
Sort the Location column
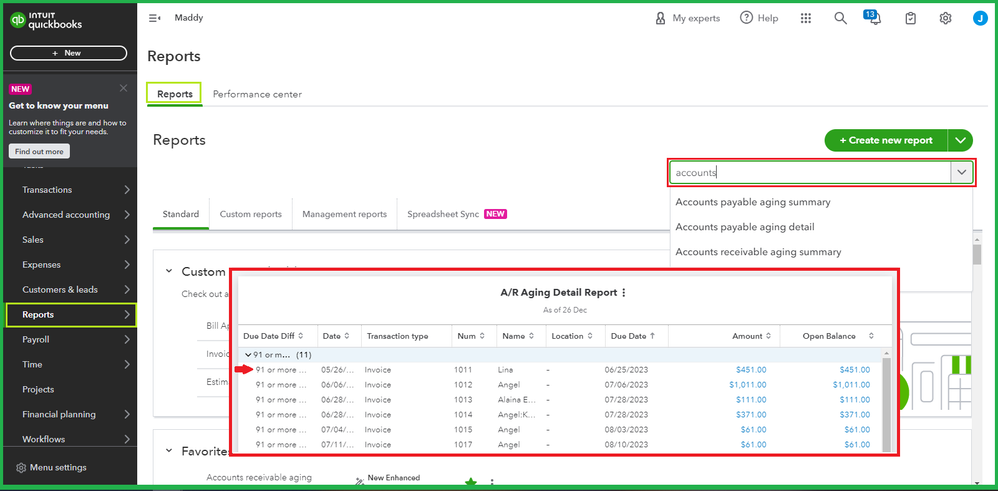(590, 336)
